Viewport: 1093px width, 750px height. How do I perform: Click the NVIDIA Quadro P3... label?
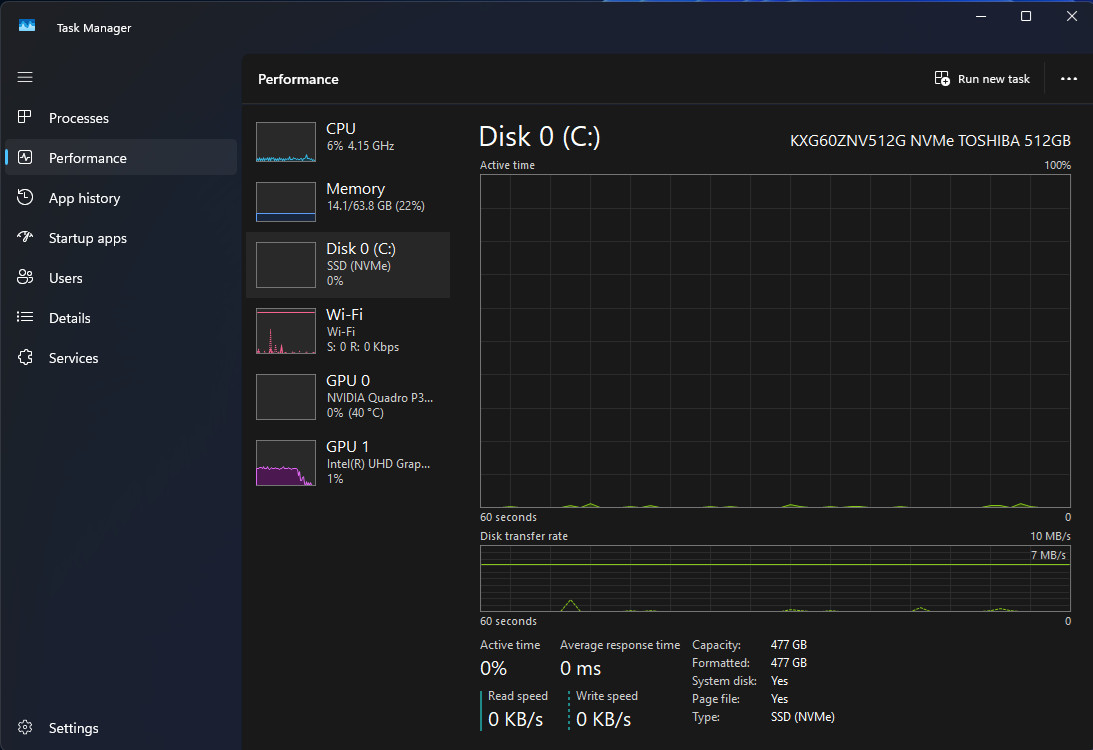coord(380,398)
